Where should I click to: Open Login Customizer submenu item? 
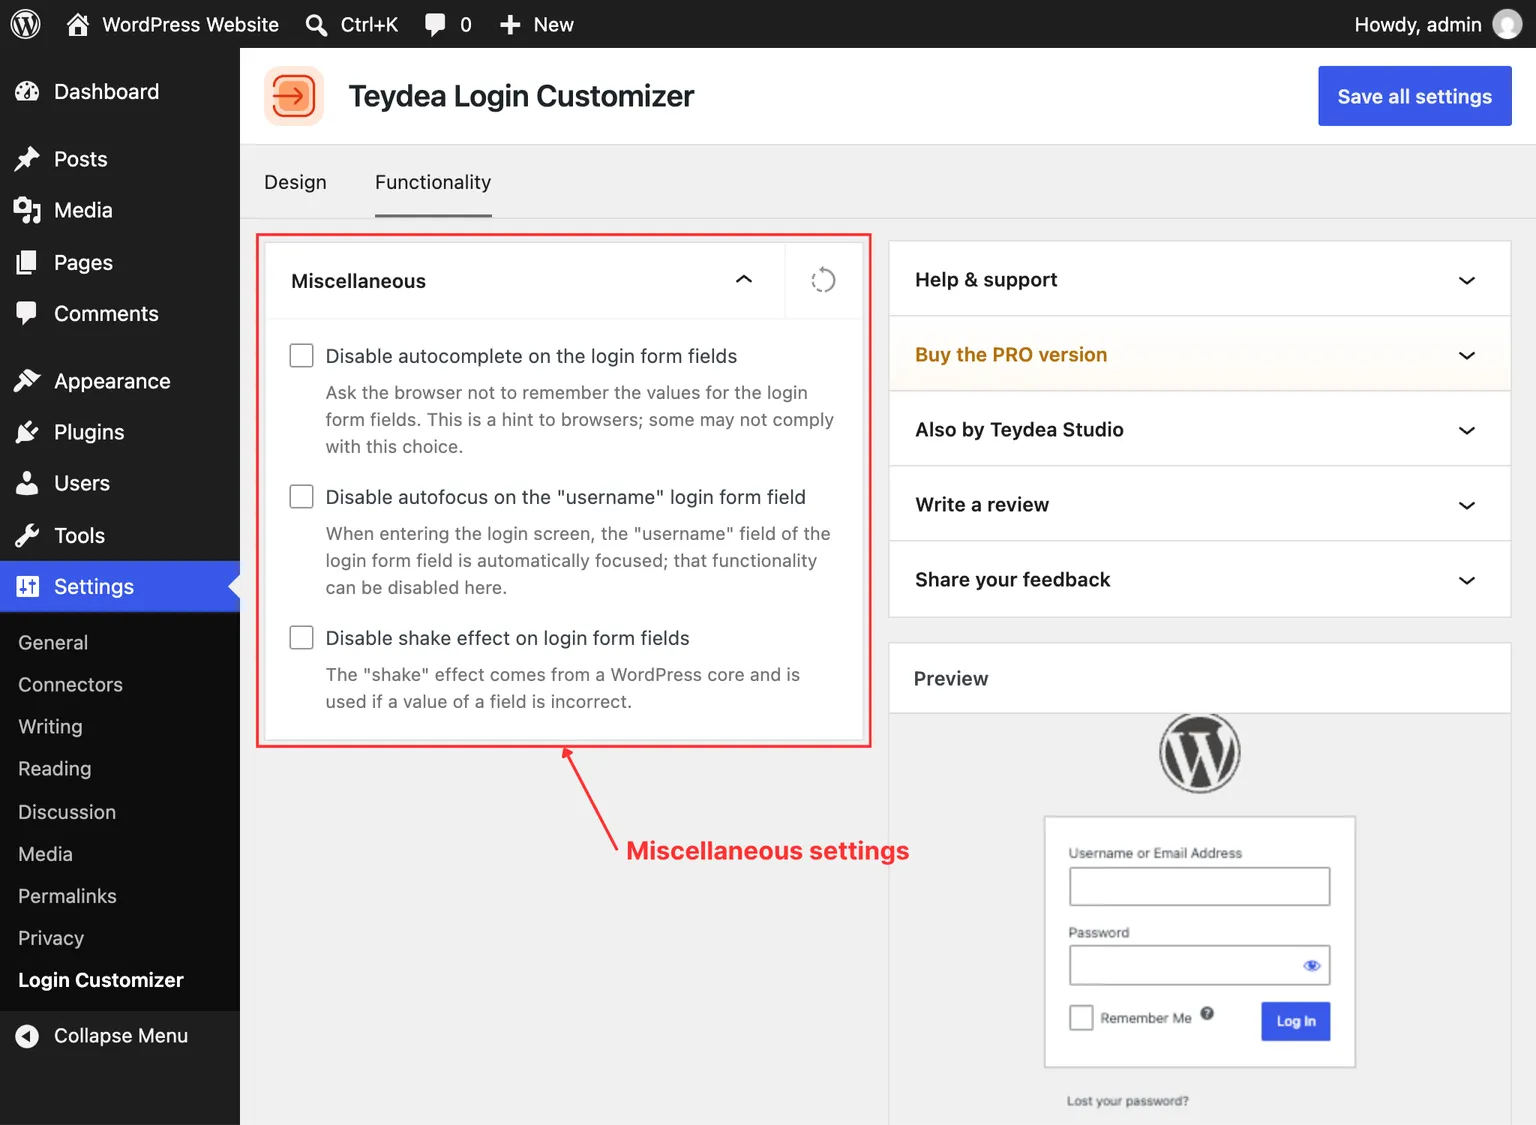pyautogui.click(x=100, y=980)
